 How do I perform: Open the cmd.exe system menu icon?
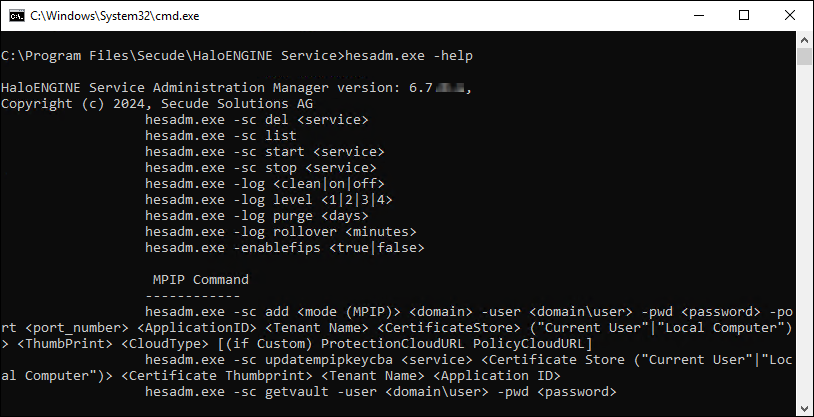pos(15,15)
